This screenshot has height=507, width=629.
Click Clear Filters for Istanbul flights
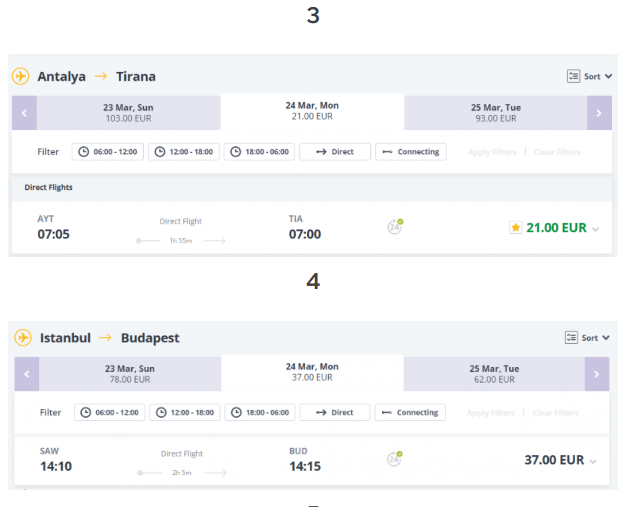point(555,413)
